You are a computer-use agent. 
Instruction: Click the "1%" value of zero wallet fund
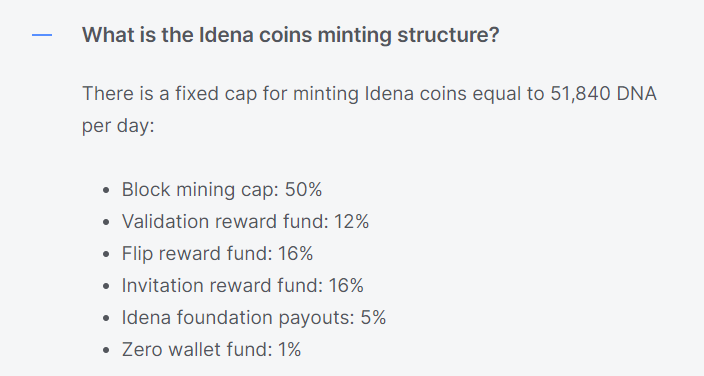click(289, 349)
